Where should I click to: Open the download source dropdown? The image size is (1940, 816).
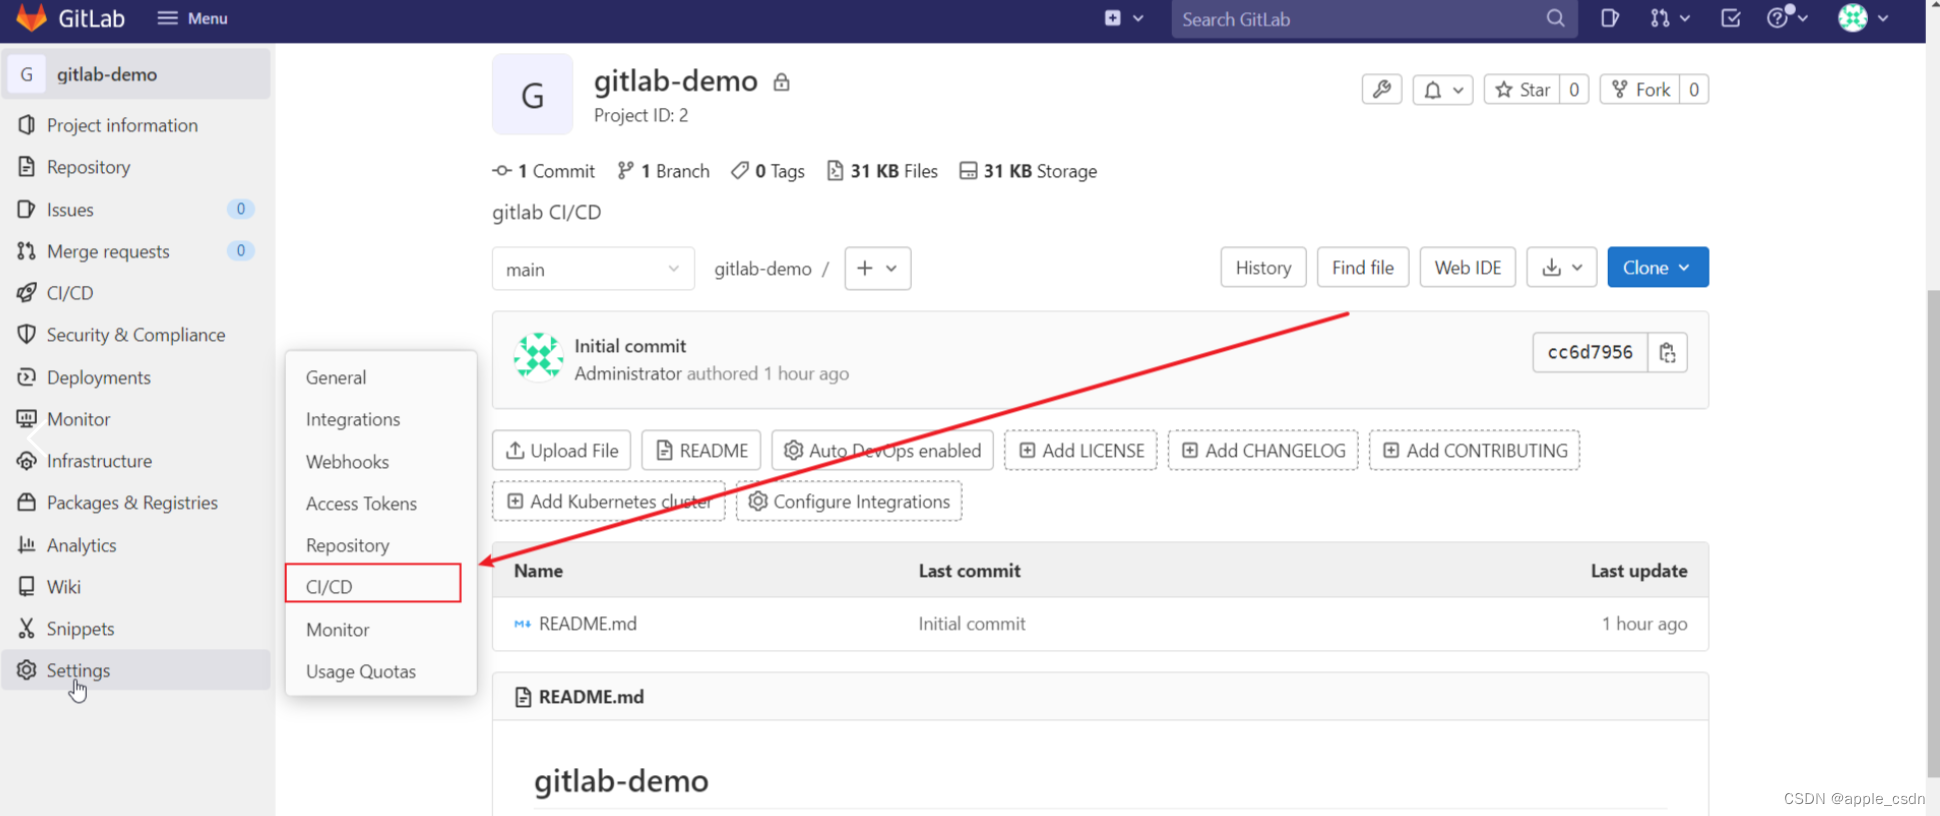click(x=1562, y=267)
